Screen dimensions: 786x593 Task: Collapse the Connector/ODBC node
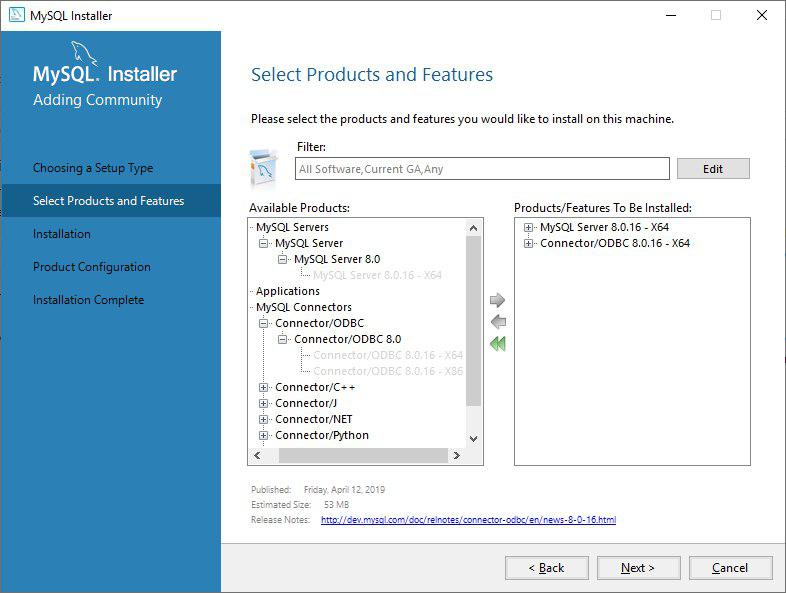[x=263, y=323]
